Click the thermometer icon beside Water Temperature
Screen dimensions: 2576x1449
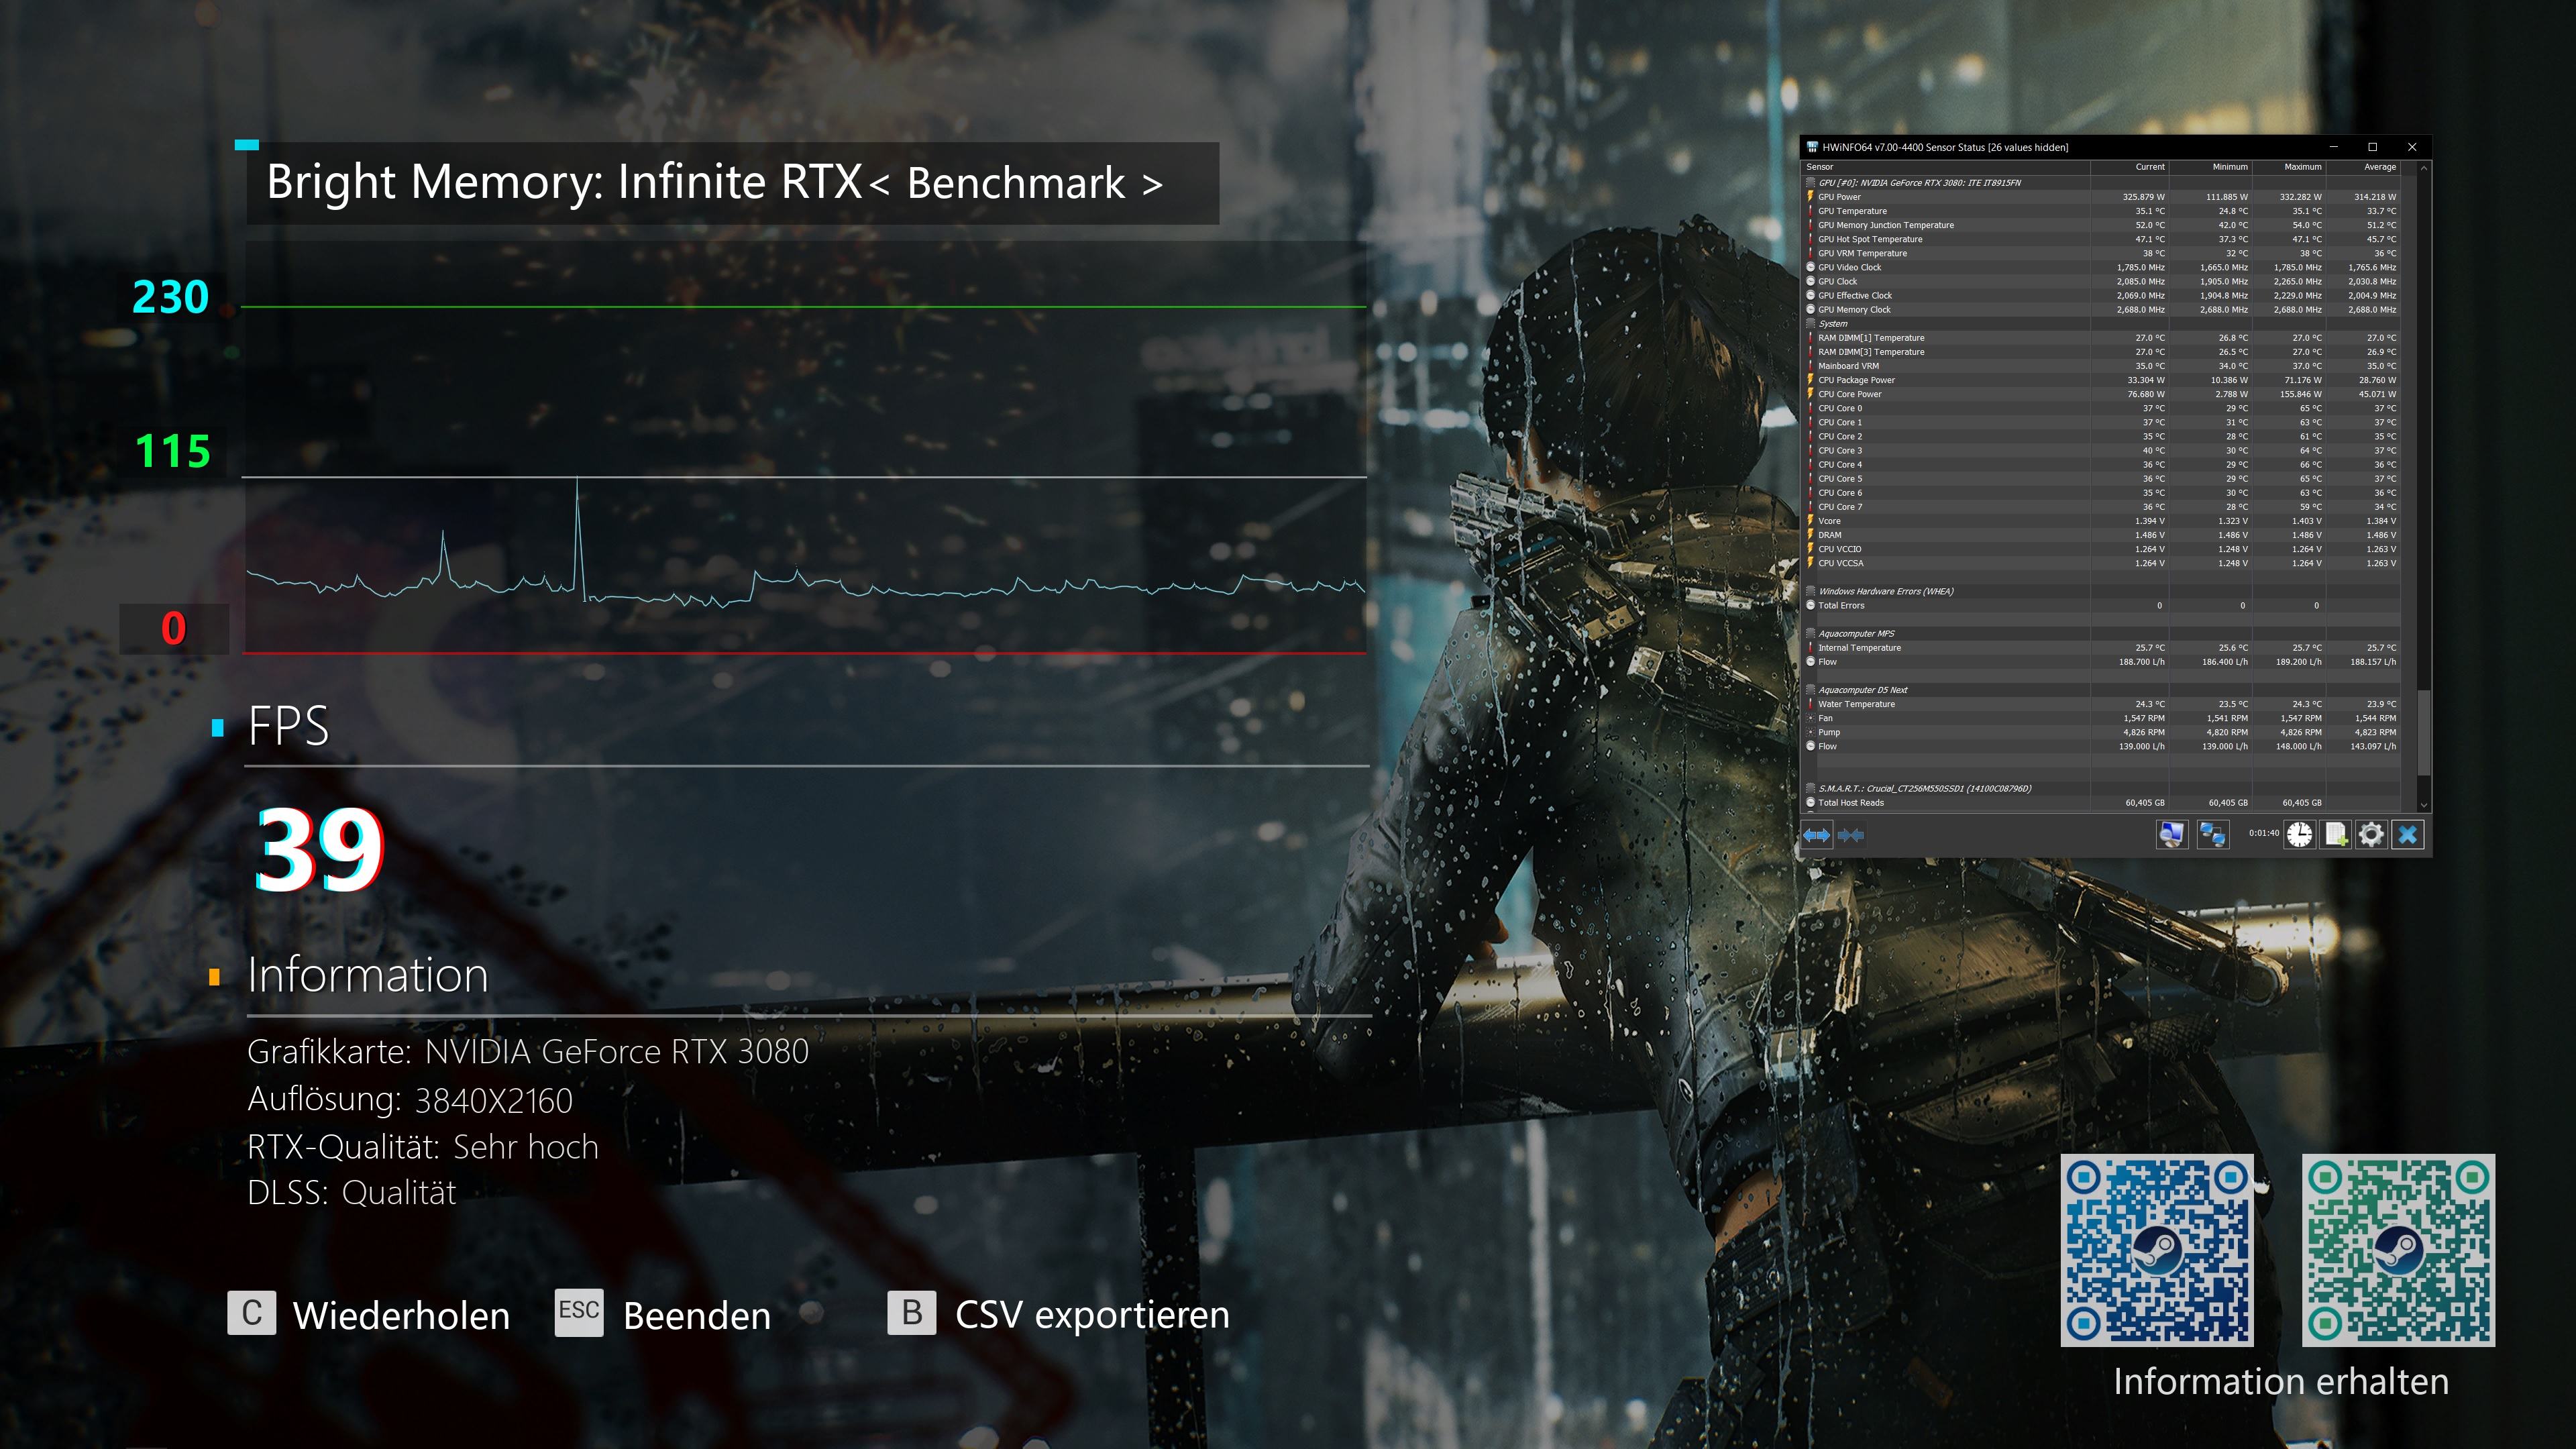click(x=1811, y=704)
